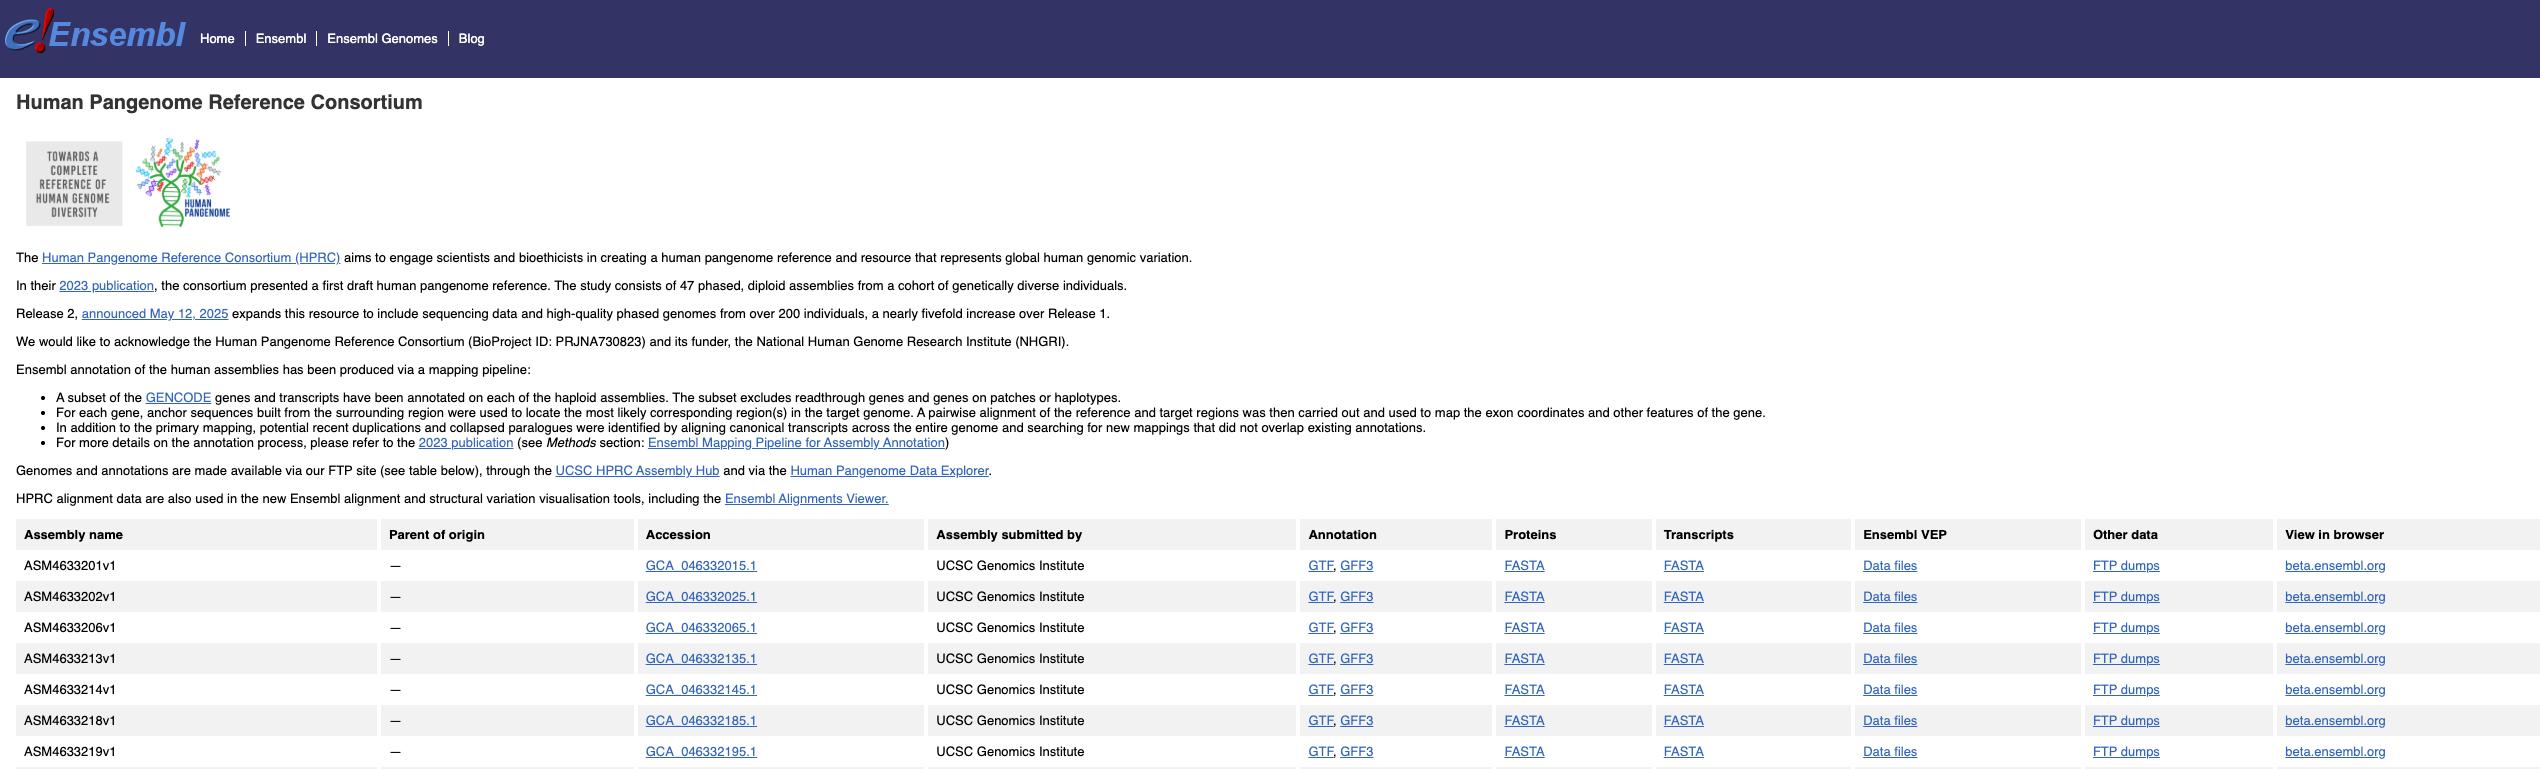The image size is (2540, 769).
Task: Click the Ensembl logo in the header
Action: coord(95,33)
